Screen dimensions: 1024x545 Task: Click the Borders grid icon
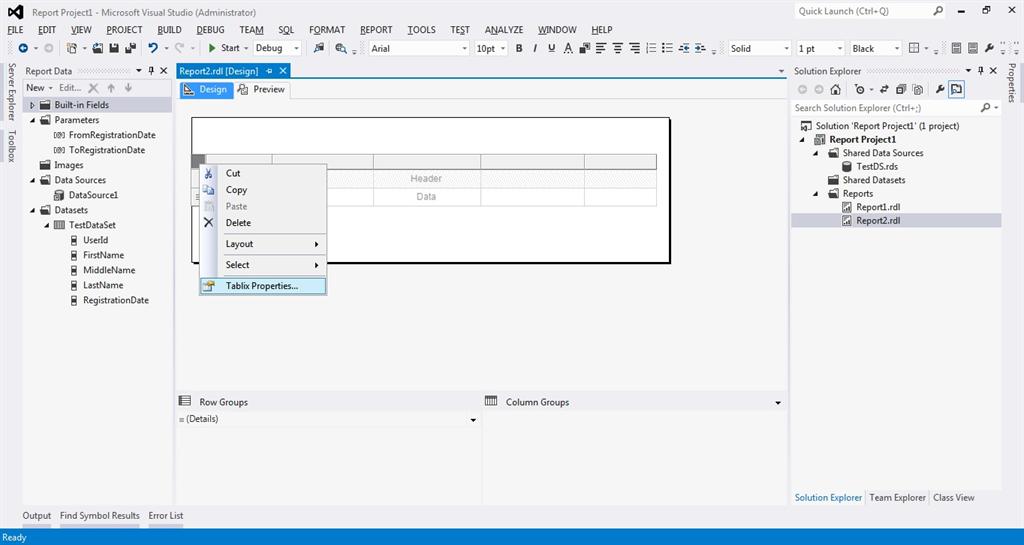[x=914, y=48]
